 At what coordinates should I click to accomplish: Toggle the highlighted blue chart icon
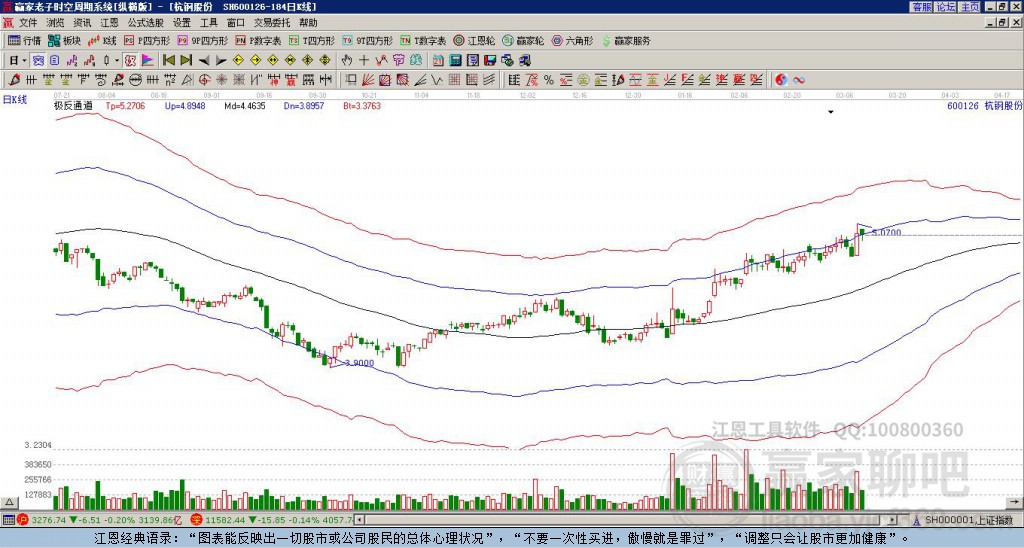[x=38, y=60]
